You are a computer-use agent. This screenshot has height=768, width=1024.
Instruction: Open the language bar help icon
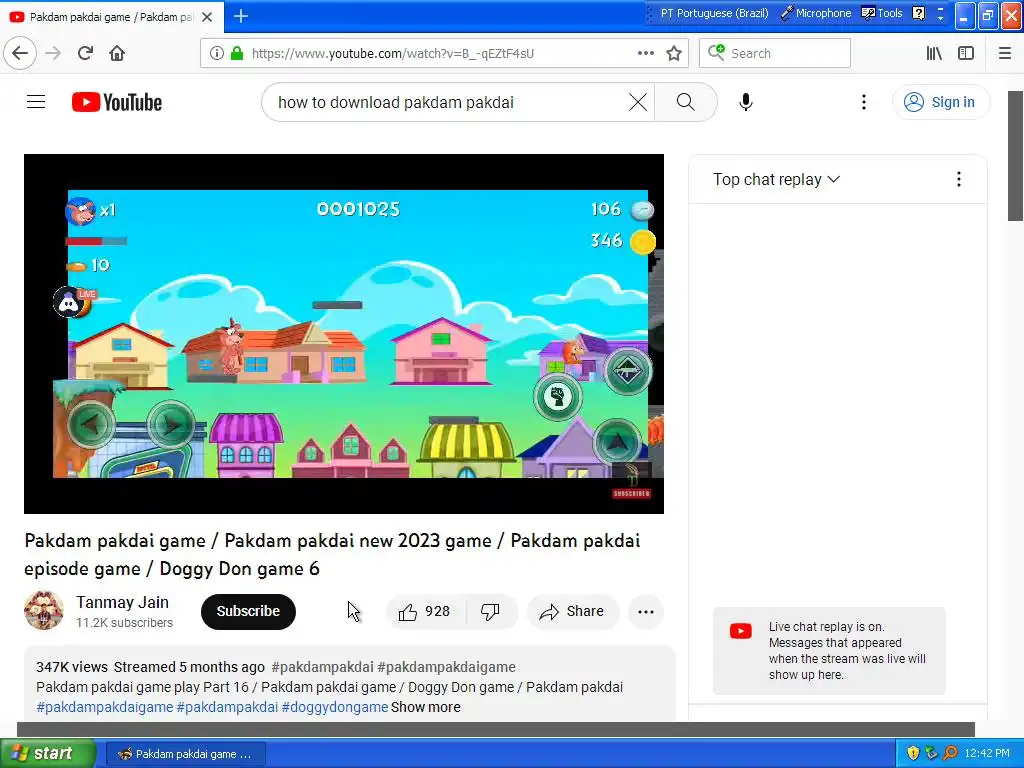click(x=918, y=13)
